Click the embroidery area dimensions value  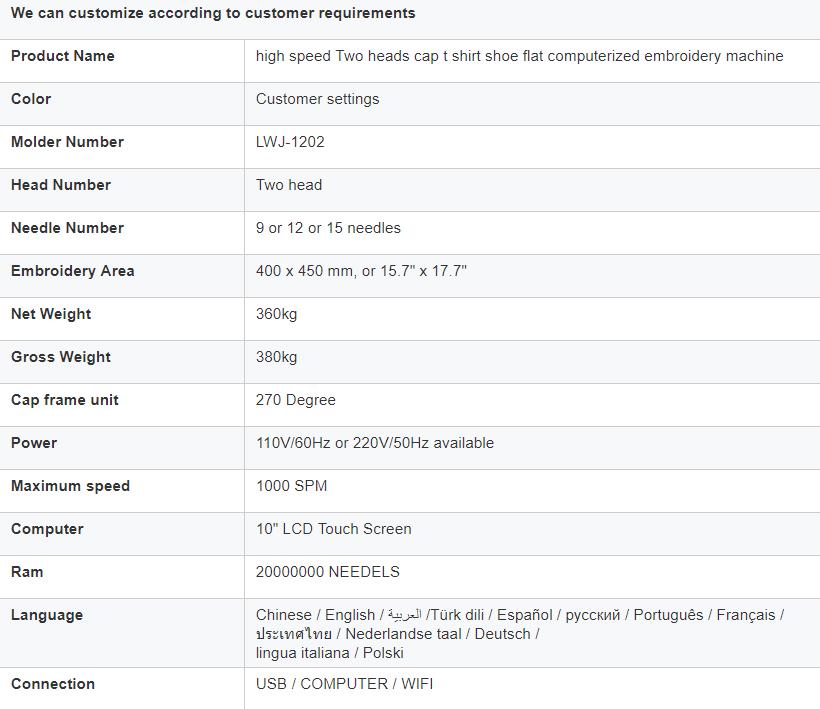[361, 271]
